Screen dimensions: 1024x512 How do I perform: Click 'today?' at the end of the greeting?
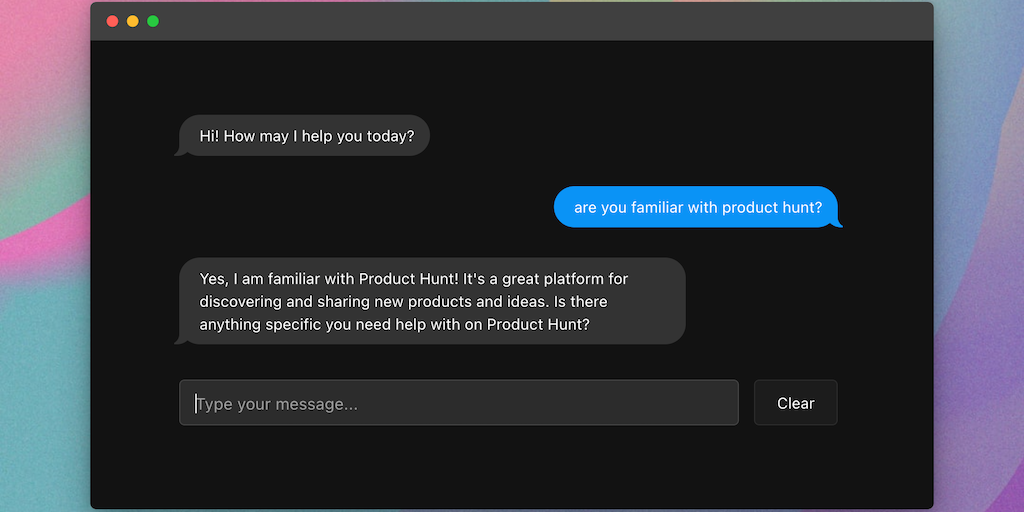[x=390, y=136]
